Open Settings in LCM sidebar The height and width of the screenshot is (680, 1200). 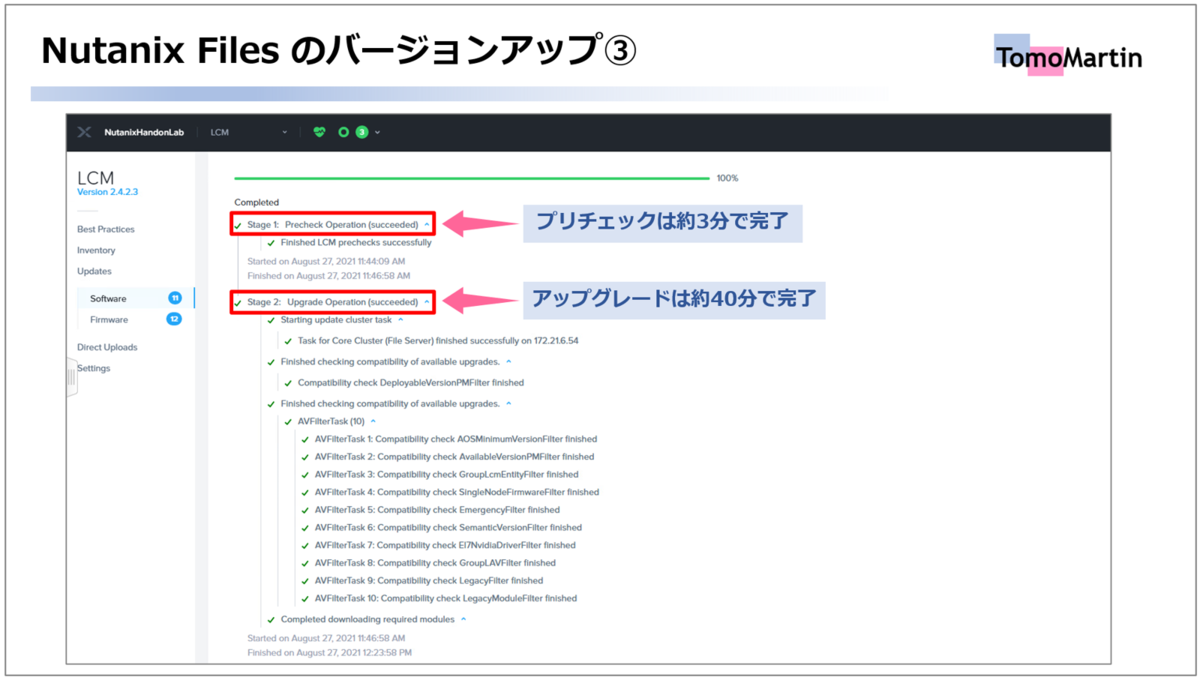(x=94, y=368)
